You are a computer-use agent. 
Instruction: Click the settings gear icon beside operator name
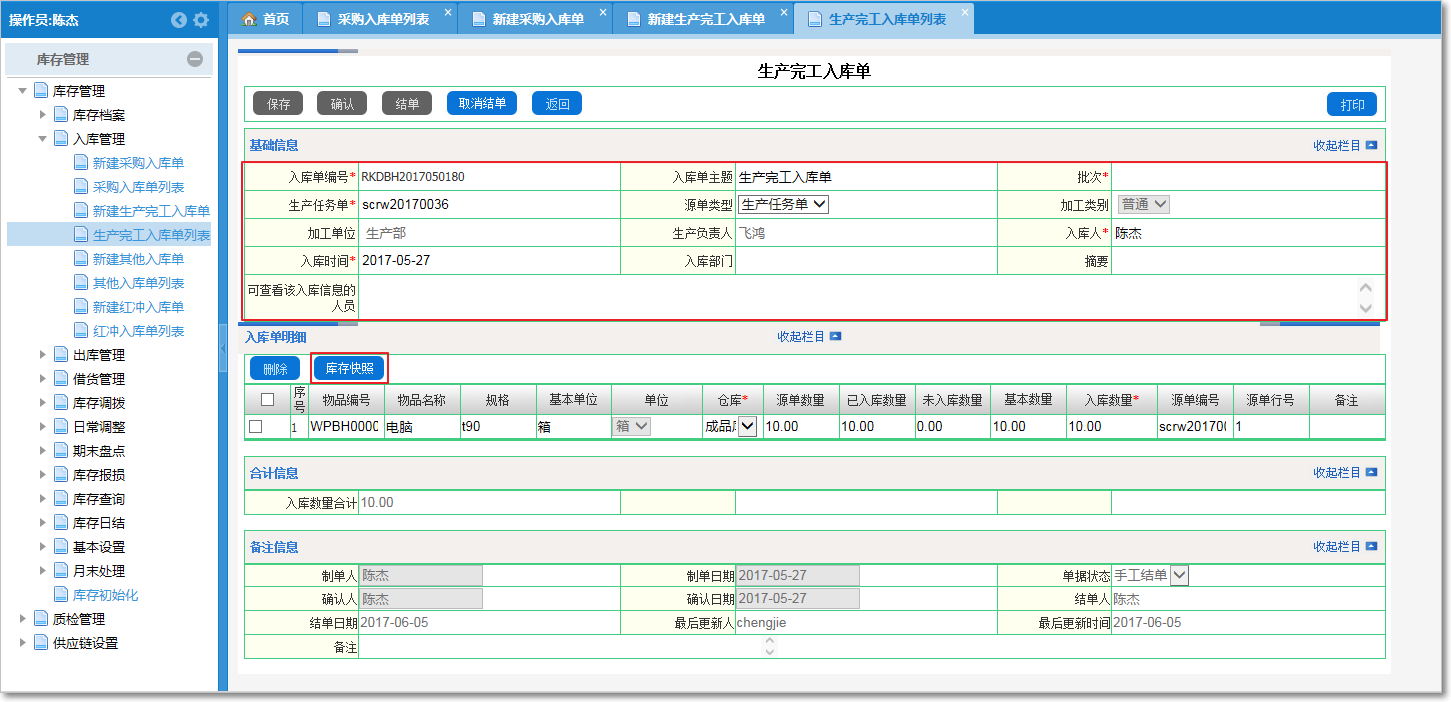point(201,20)
